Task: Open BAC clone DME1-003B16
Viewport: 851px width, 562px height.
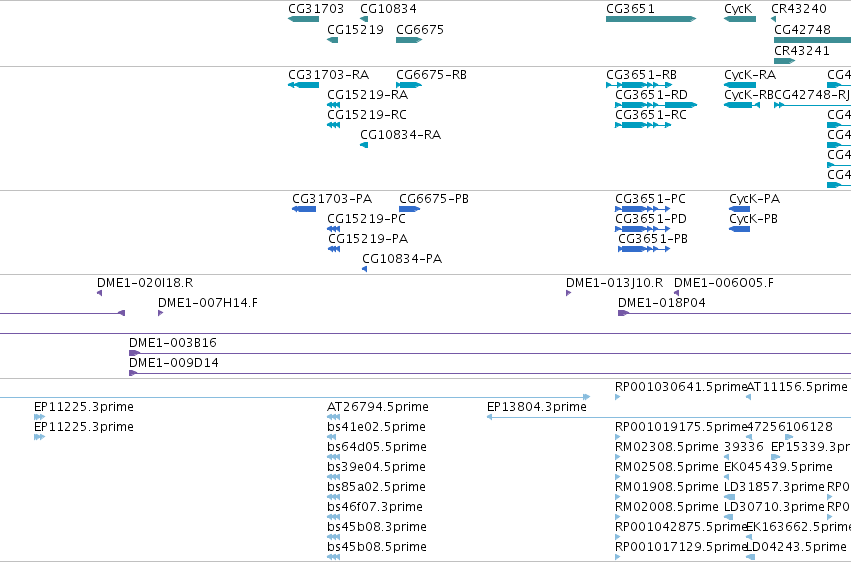Action: click(x=173, y=343)
